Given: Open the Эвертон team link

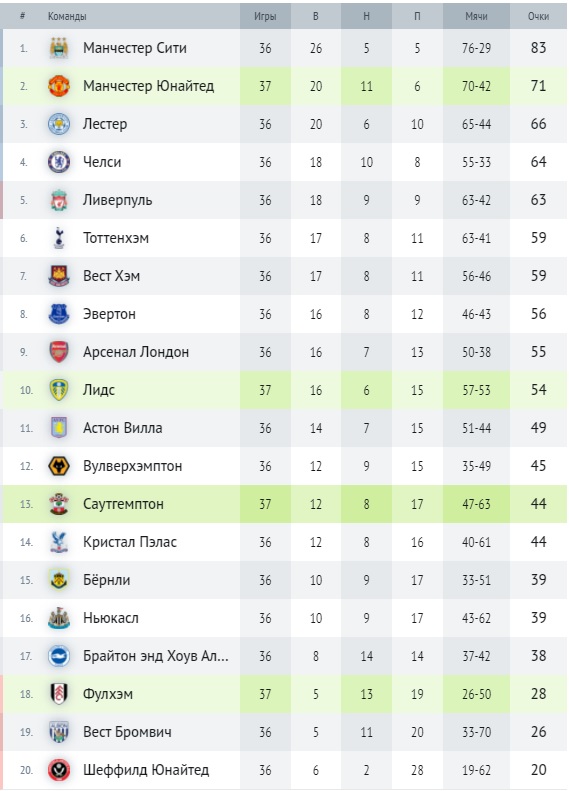Looking at the screenshot, I should point(109,314).
